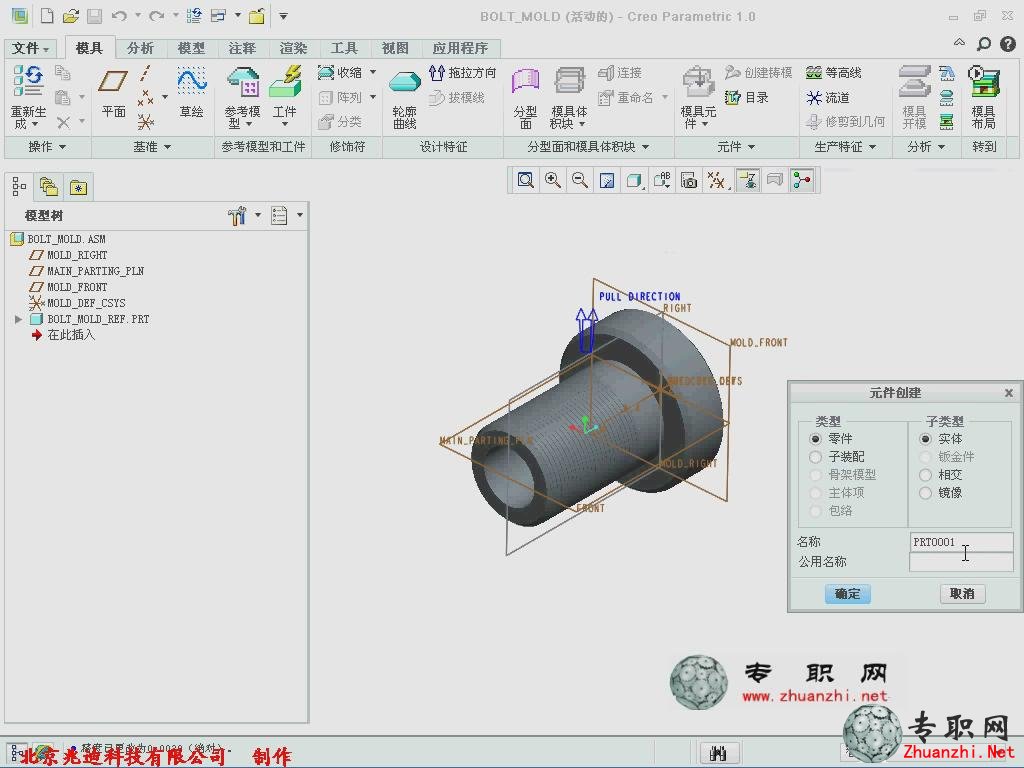Click the Refit view icon
The image size is (1024, 768).
tap(525, 180)
